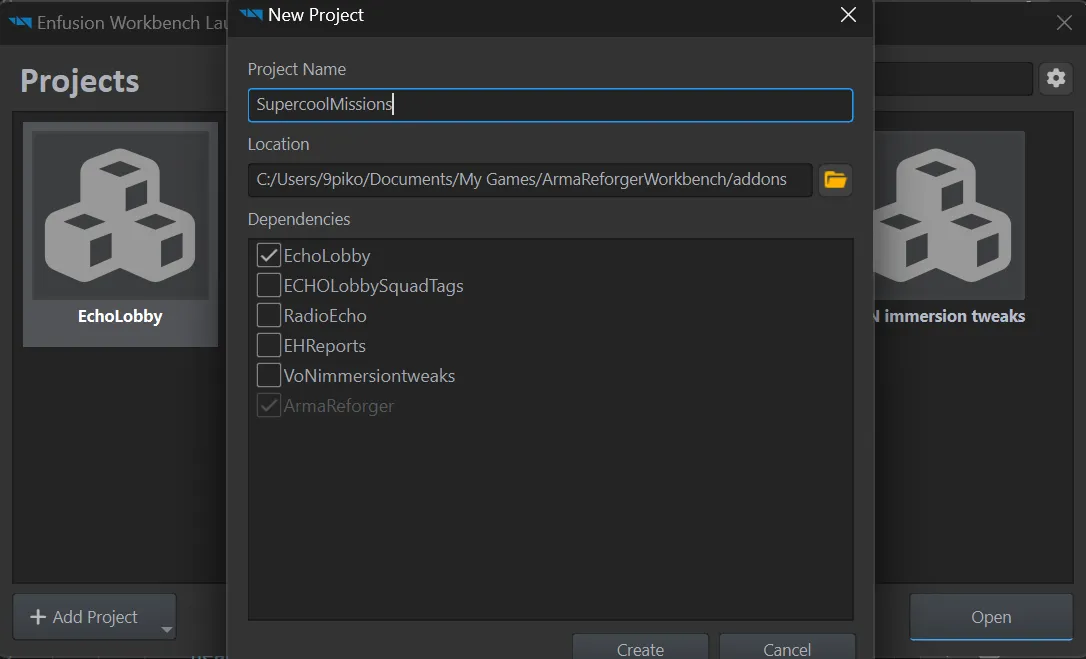
Task: Click the RadioEcho label text
Action: coord(325,315)
